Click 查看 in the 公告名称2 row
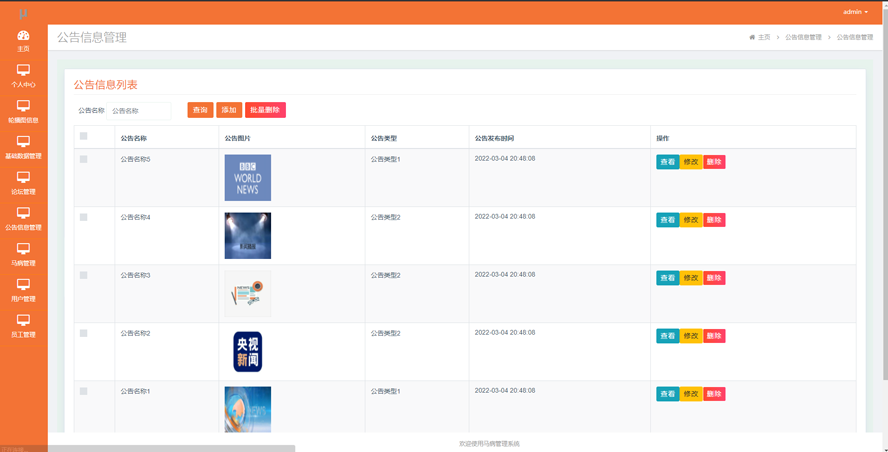The width and height of the screenshot is (888, 452). 668,336
